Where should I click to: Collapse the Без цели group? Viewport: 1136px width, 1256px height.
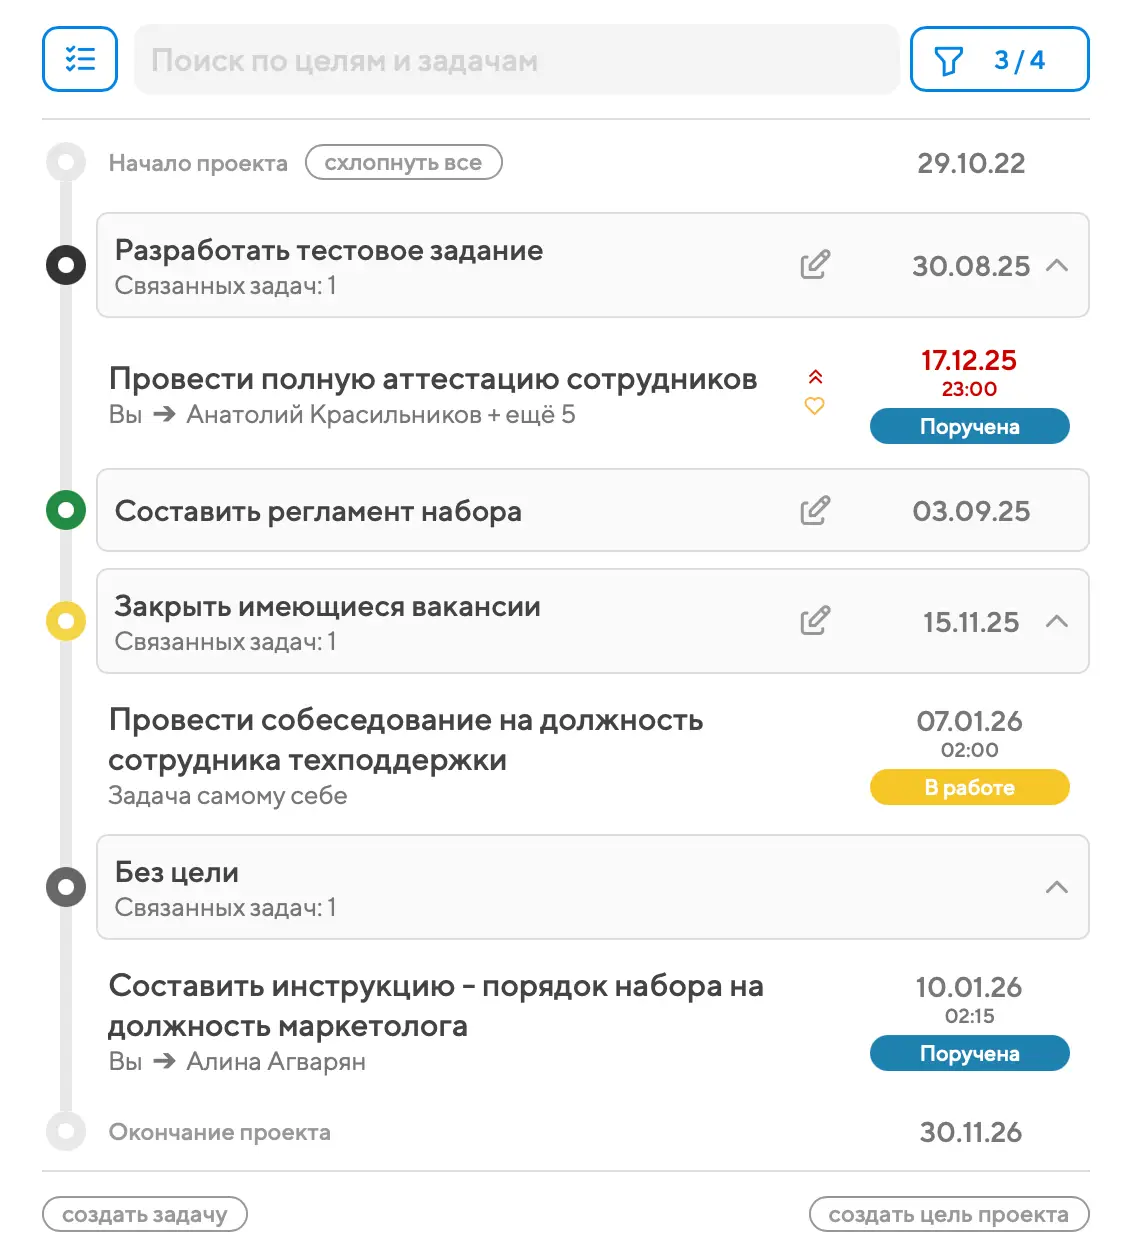(x=1057, y=887)
